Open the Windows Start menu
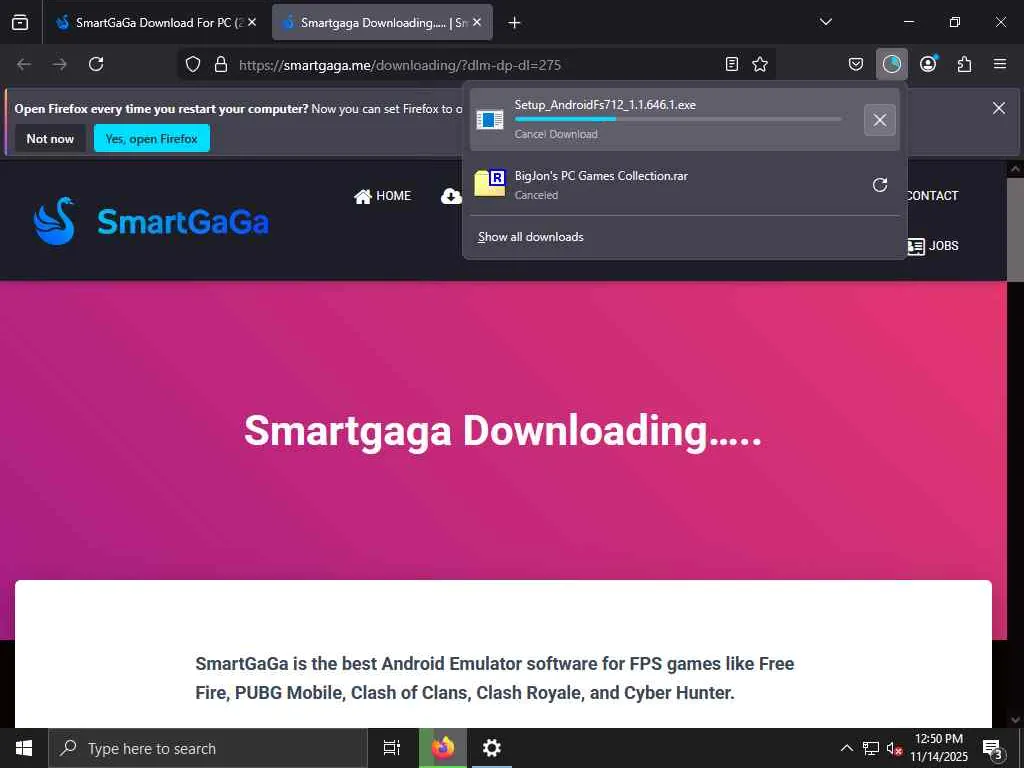1024x768 pixels. 24,748
